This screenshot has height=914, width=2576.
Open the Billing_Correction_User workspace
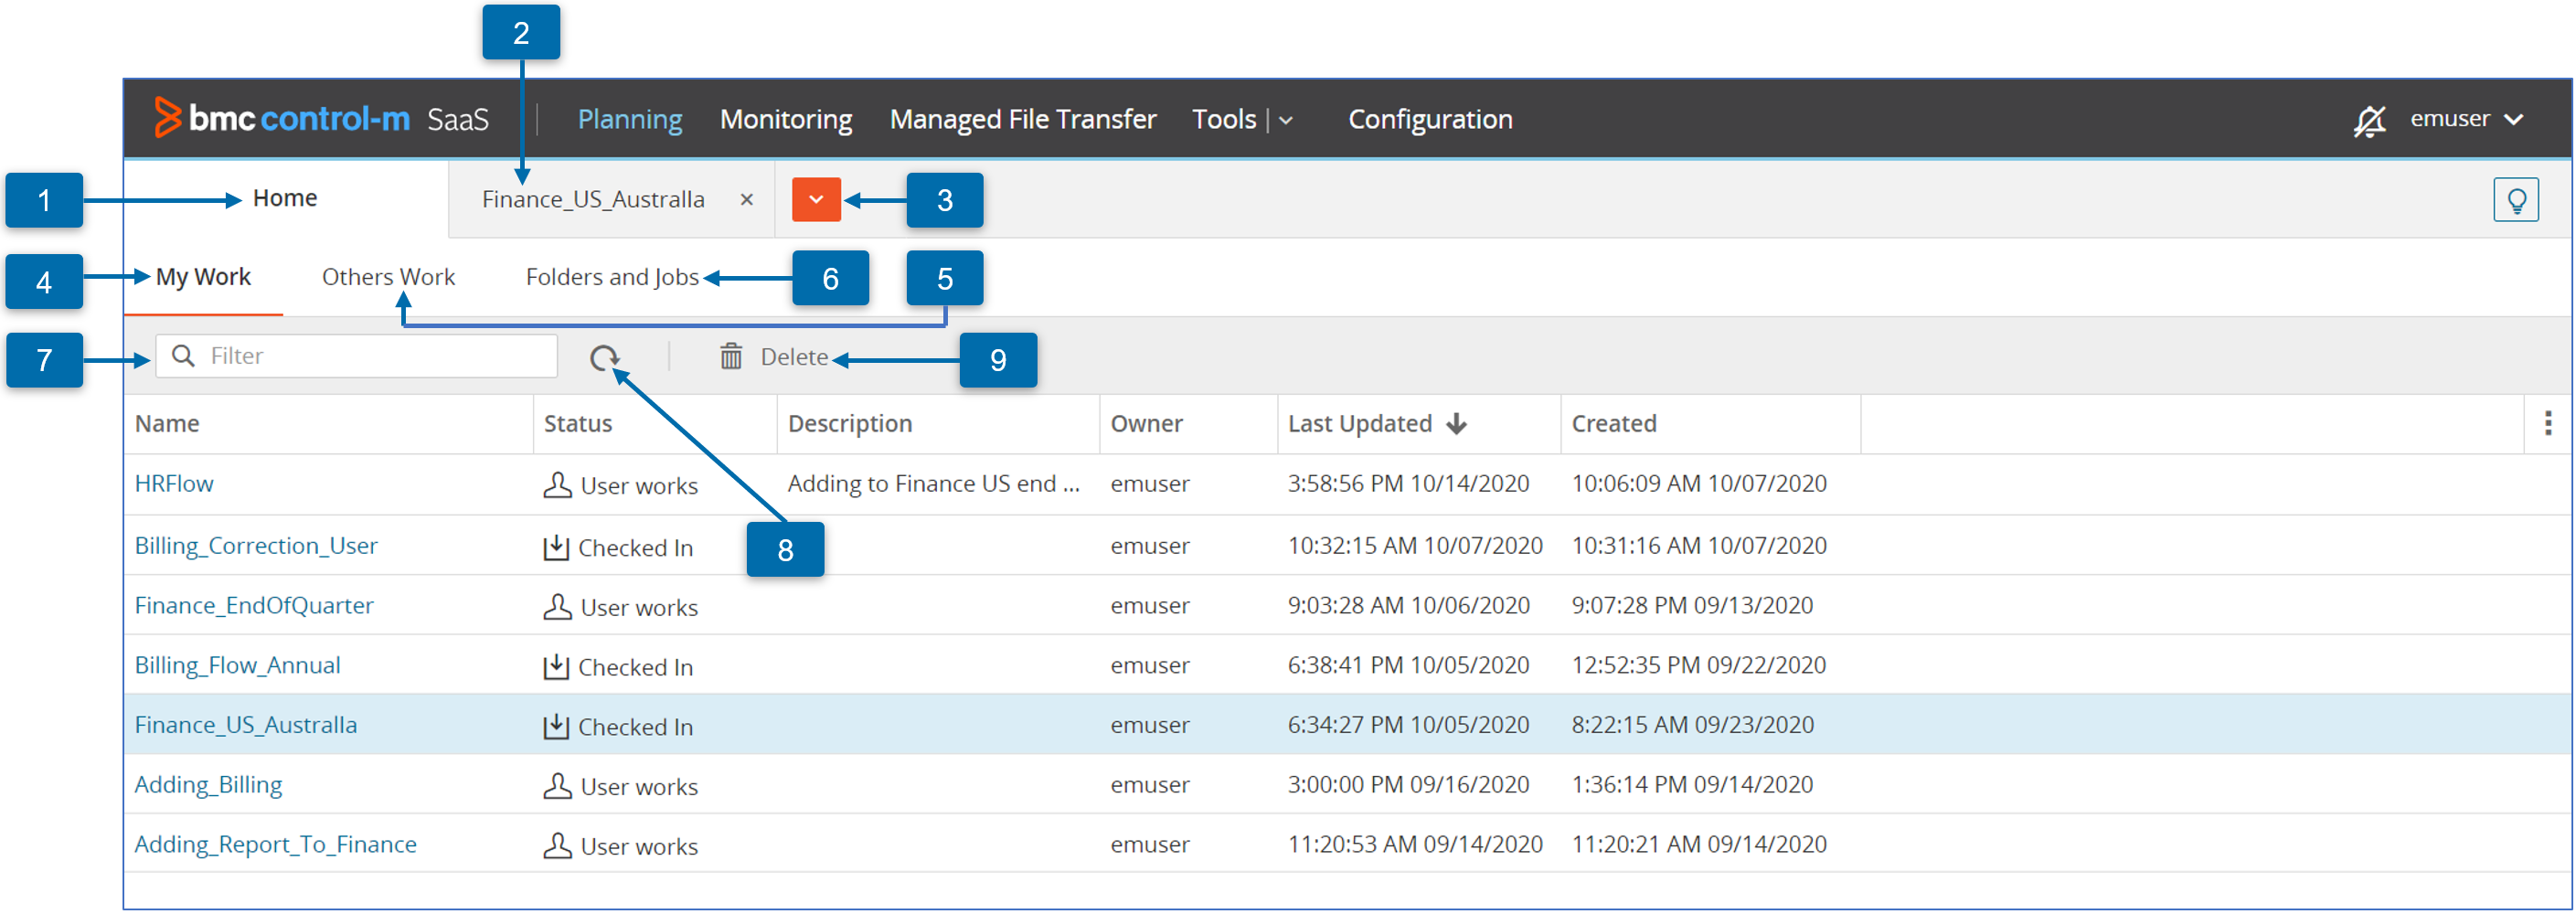(x=256, y=546)
